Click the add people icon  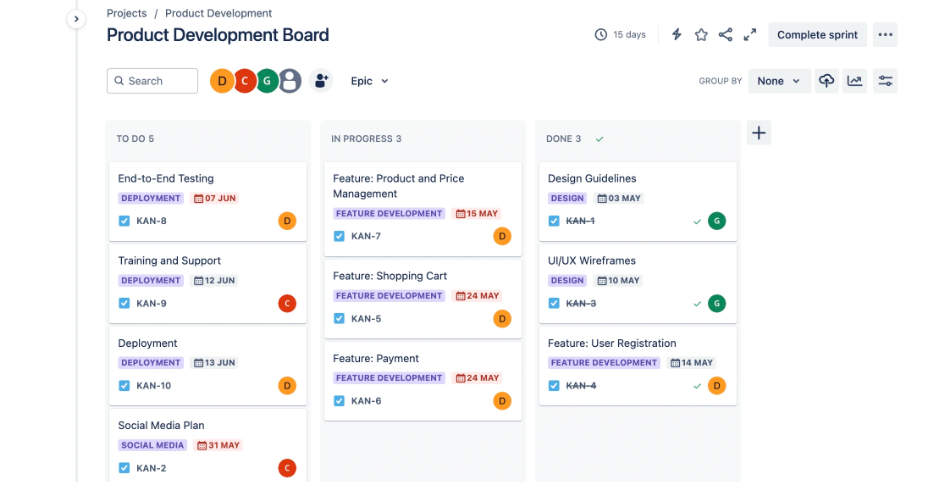[321, 81]
